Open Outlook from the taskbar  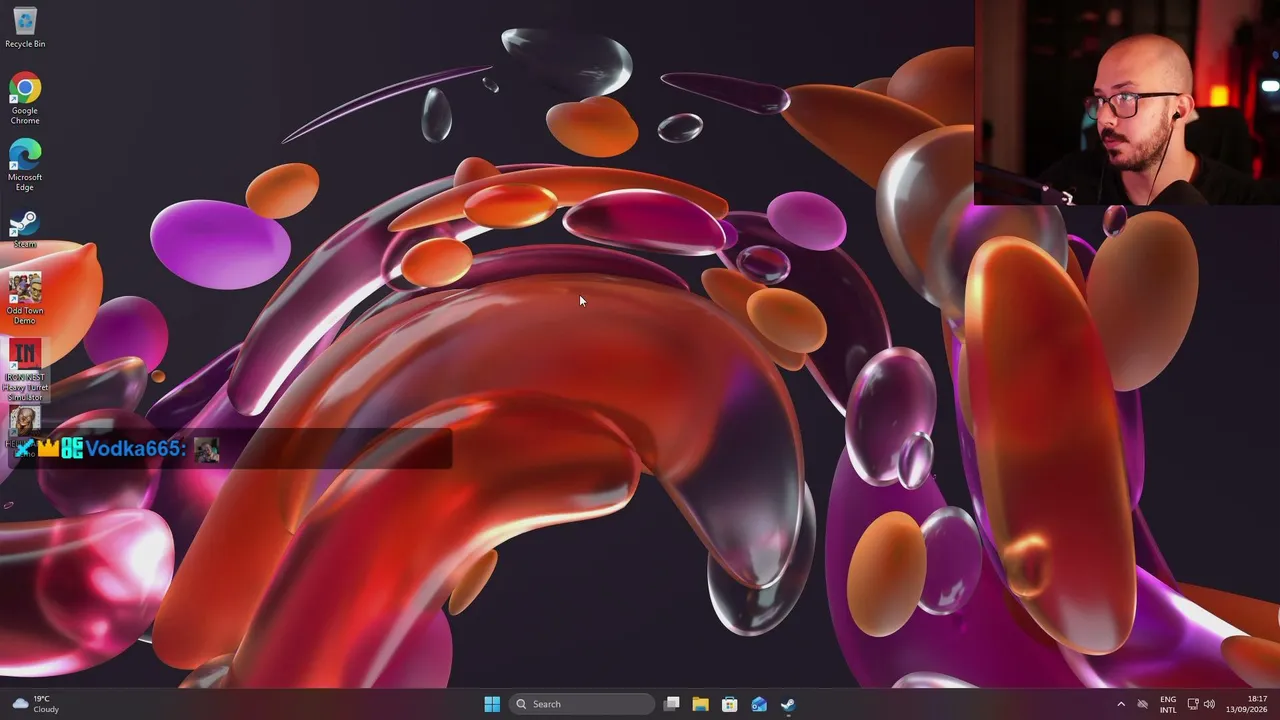pos(759,704)
